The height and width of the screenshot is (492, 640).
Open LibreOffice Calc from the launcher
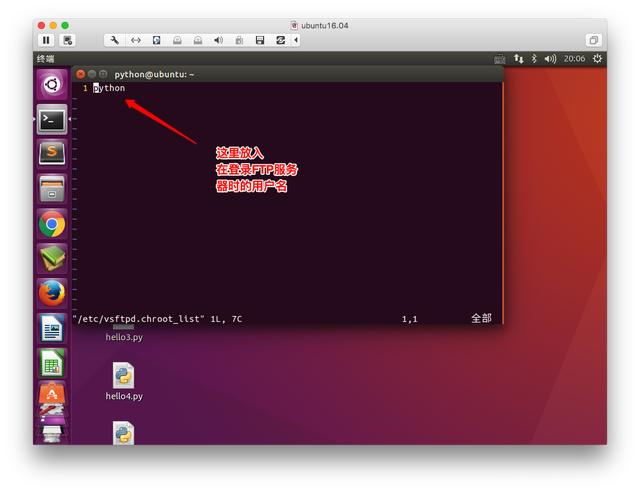[x=52, y=363]
